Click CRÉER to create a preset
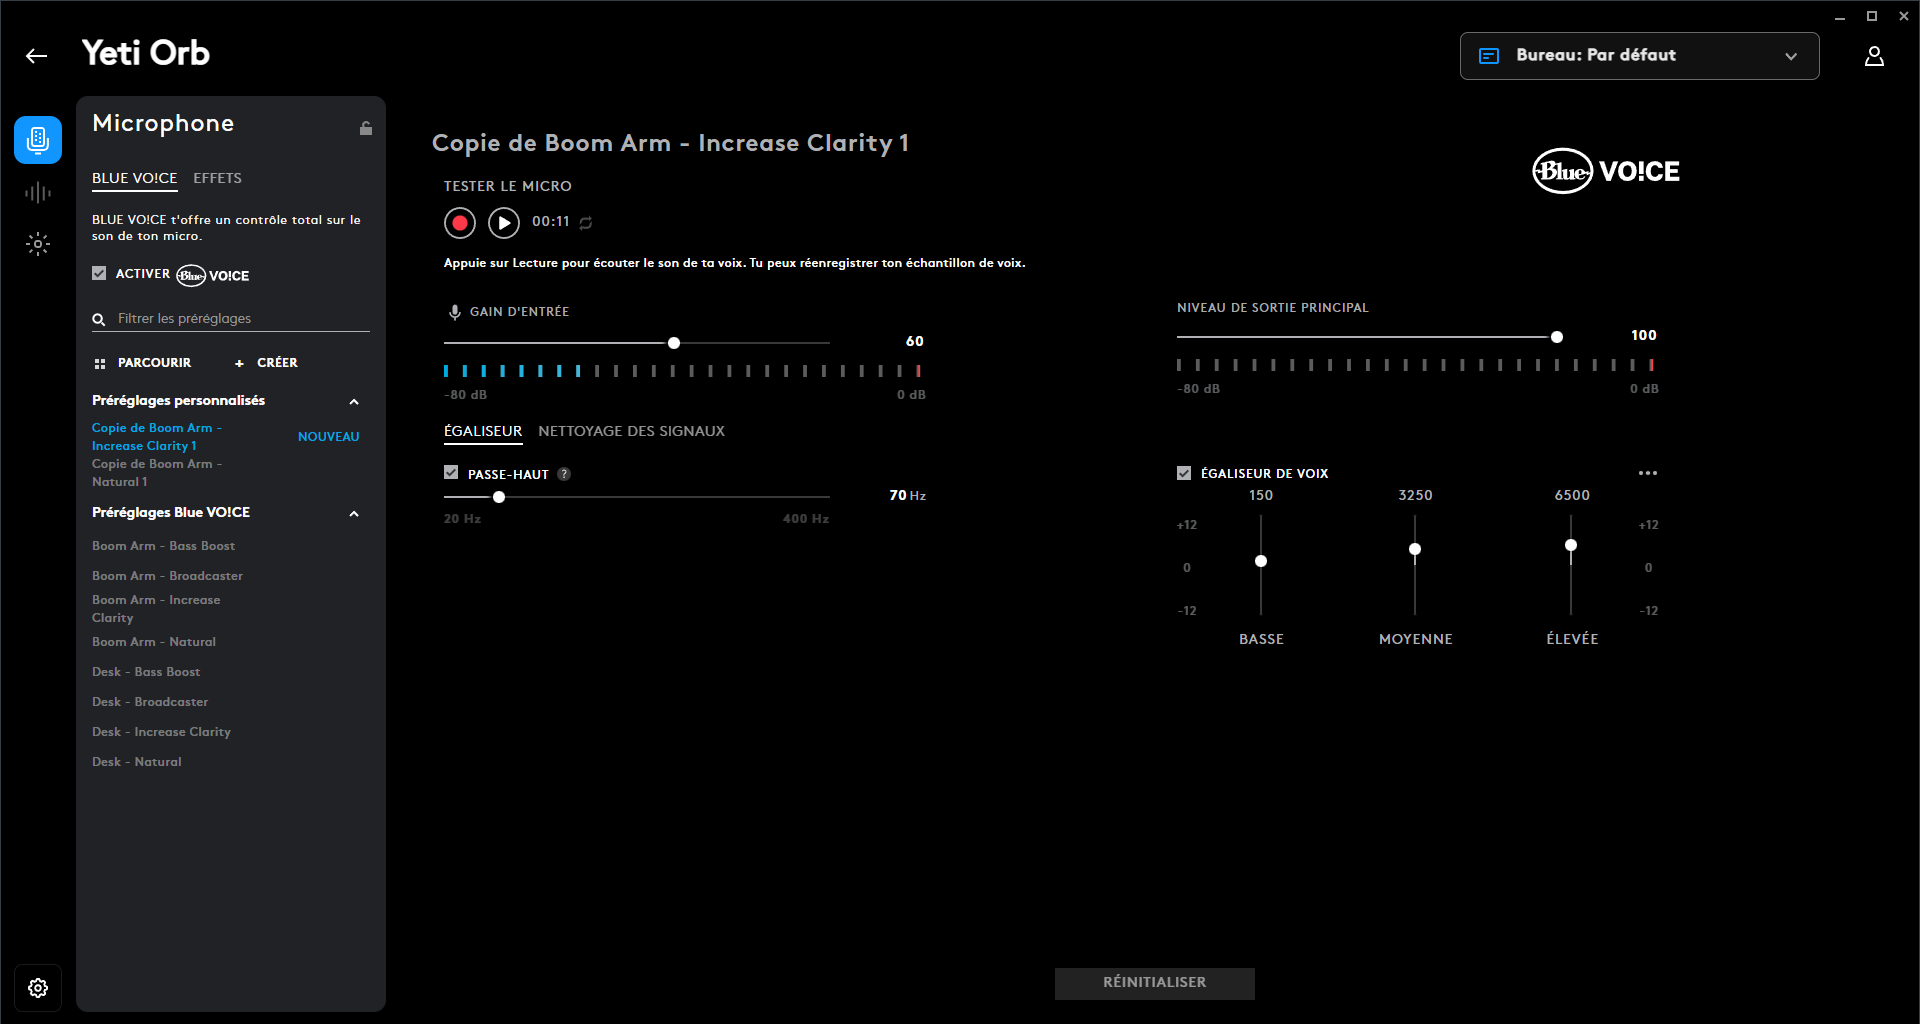 (266, 363)
